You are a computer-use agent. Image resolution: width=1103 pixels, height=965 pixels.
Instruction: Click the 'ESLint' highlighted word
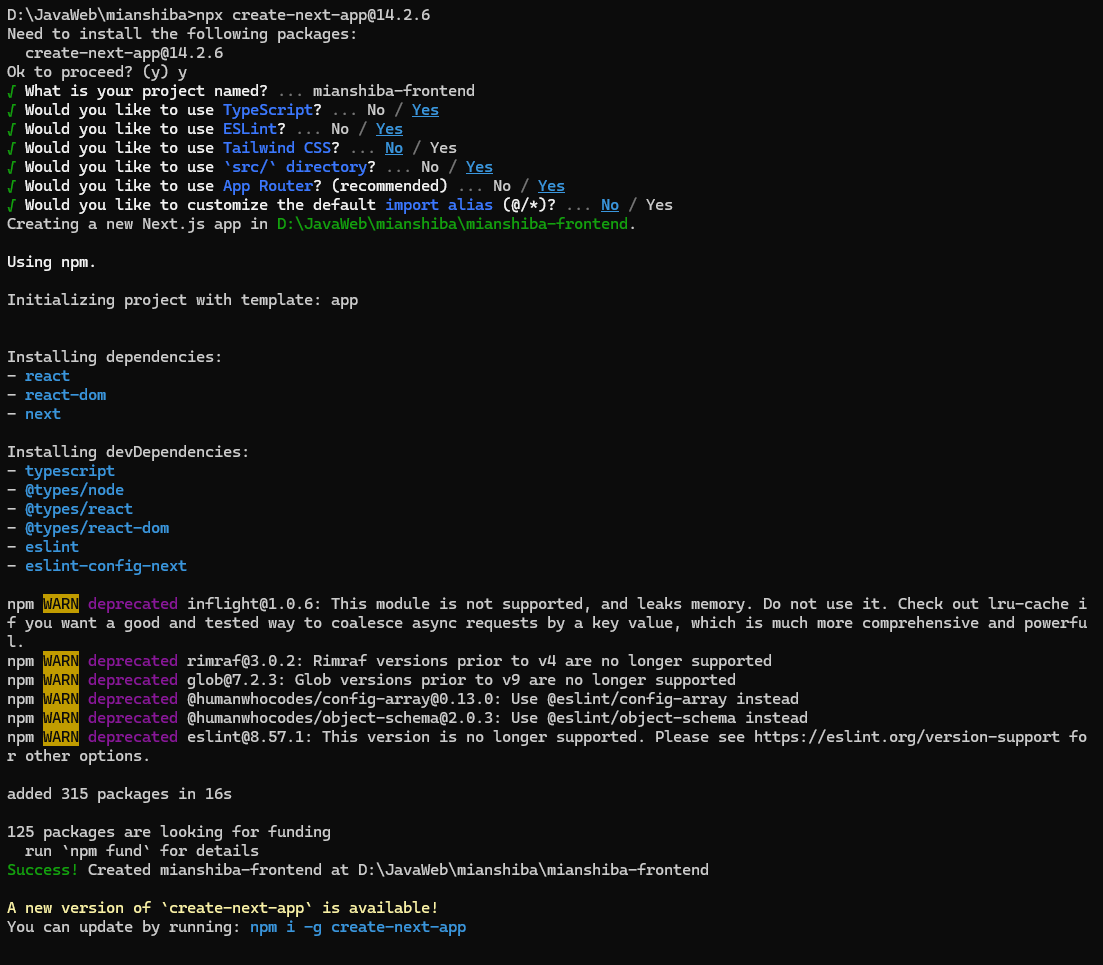pyautogui.click(x=250, y=129)
